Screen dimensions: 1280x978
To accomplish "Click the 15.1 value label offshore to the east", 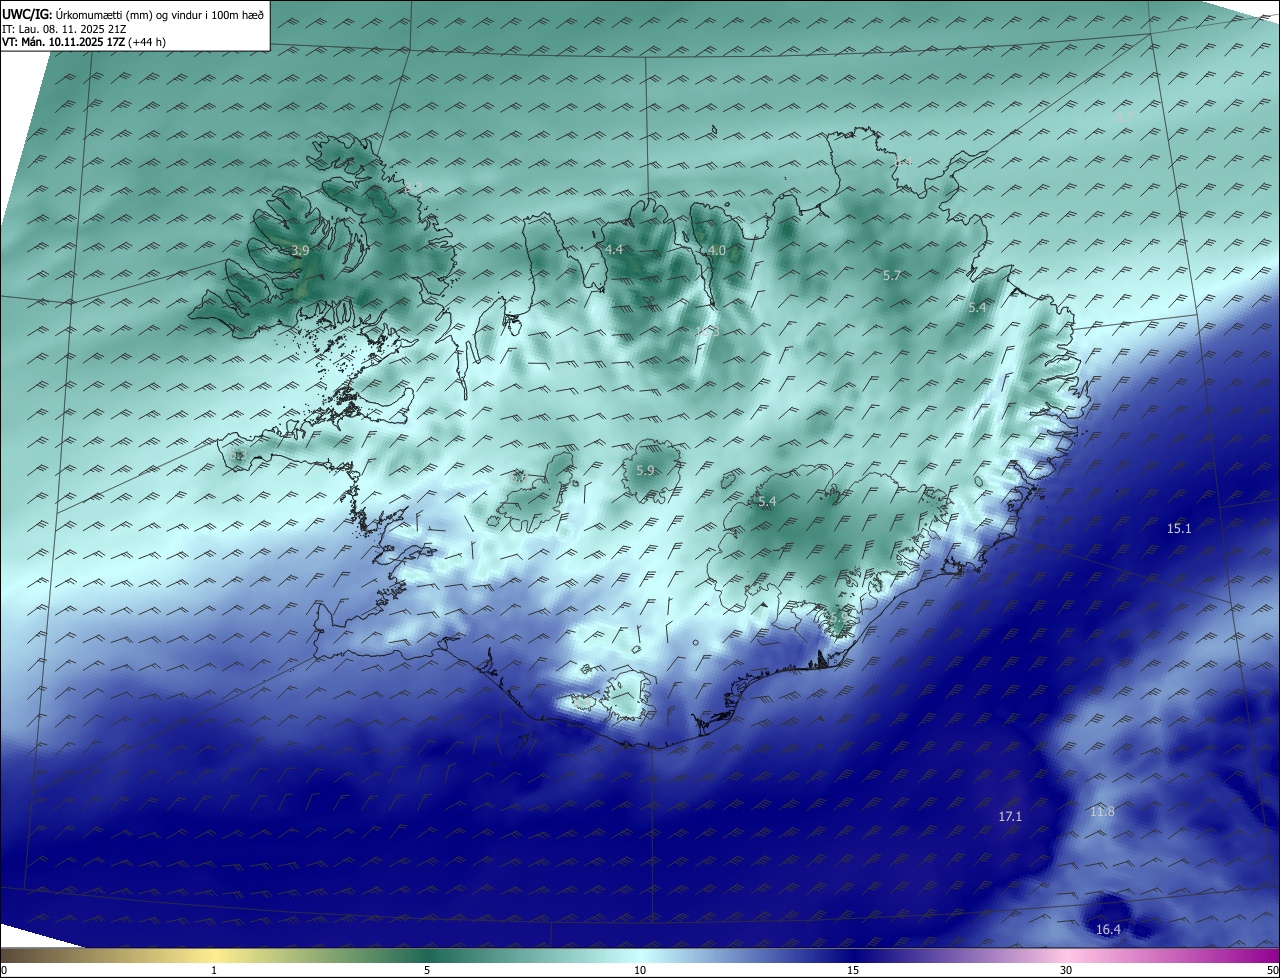I will point(1179,528).
